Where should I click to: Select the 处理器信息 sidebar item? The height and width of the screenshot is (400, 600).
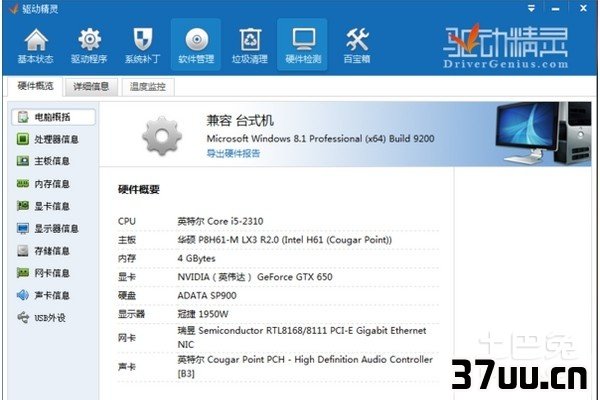click(47, 139)
